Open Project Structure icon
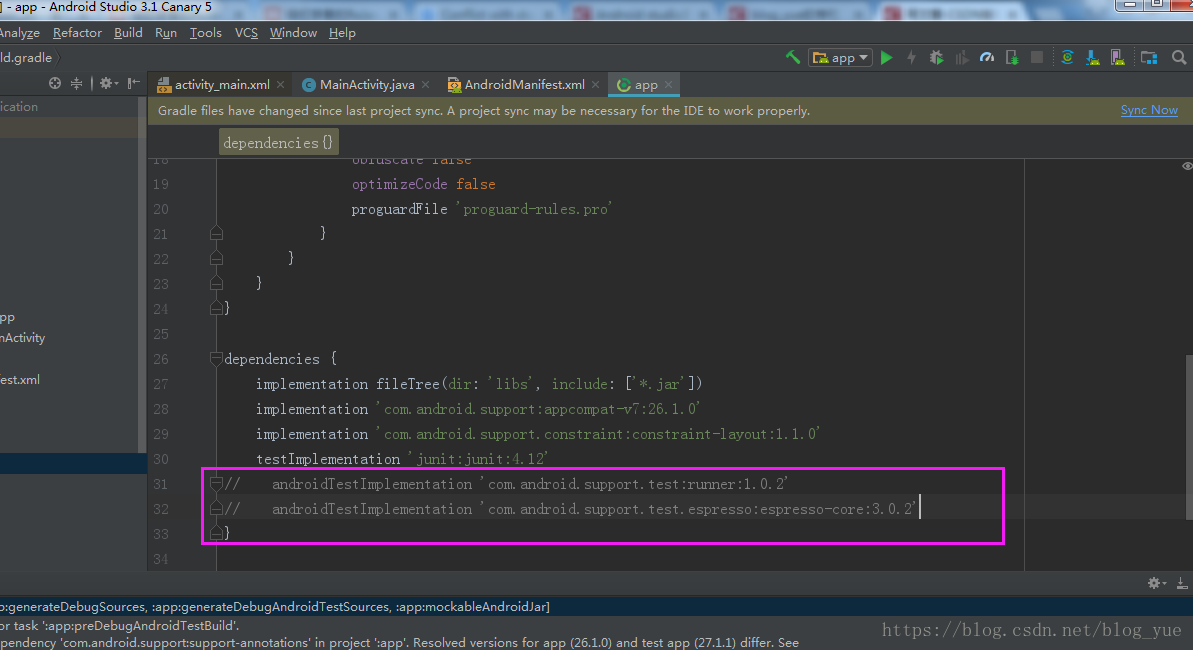This screenshot has width=1193, height=650. click(1149, 58)
